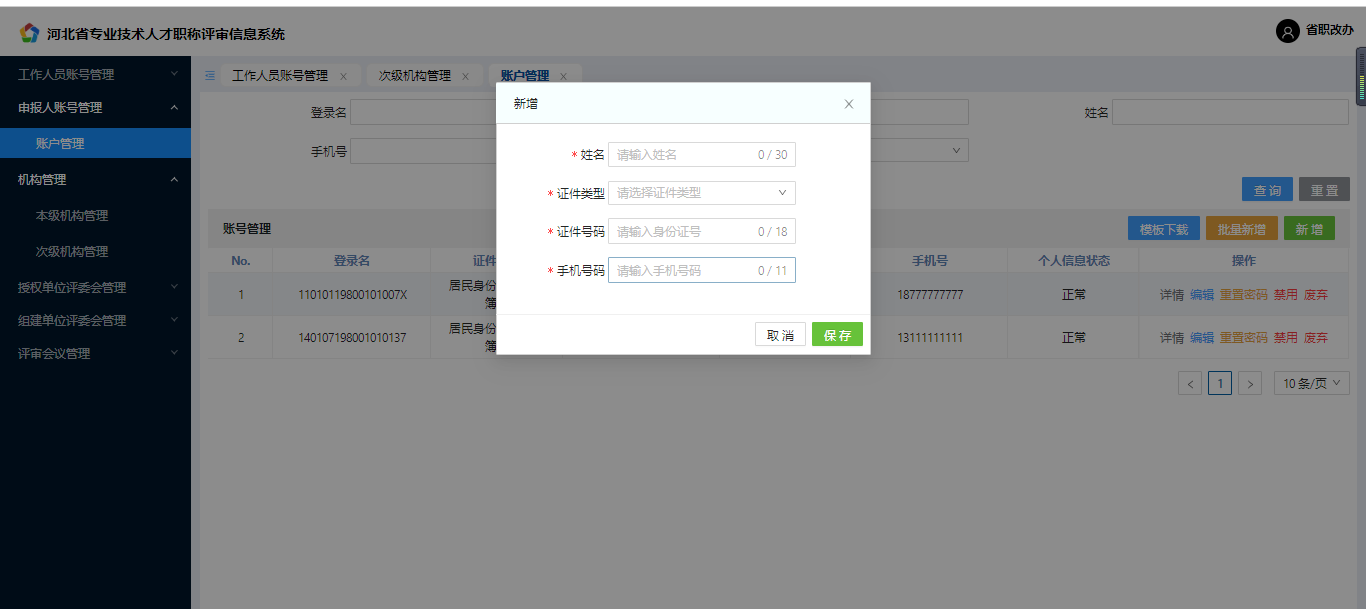Click the previous page arrow in pagination
This screenshot has width=1366, height=609.
tap(1189, 383)
